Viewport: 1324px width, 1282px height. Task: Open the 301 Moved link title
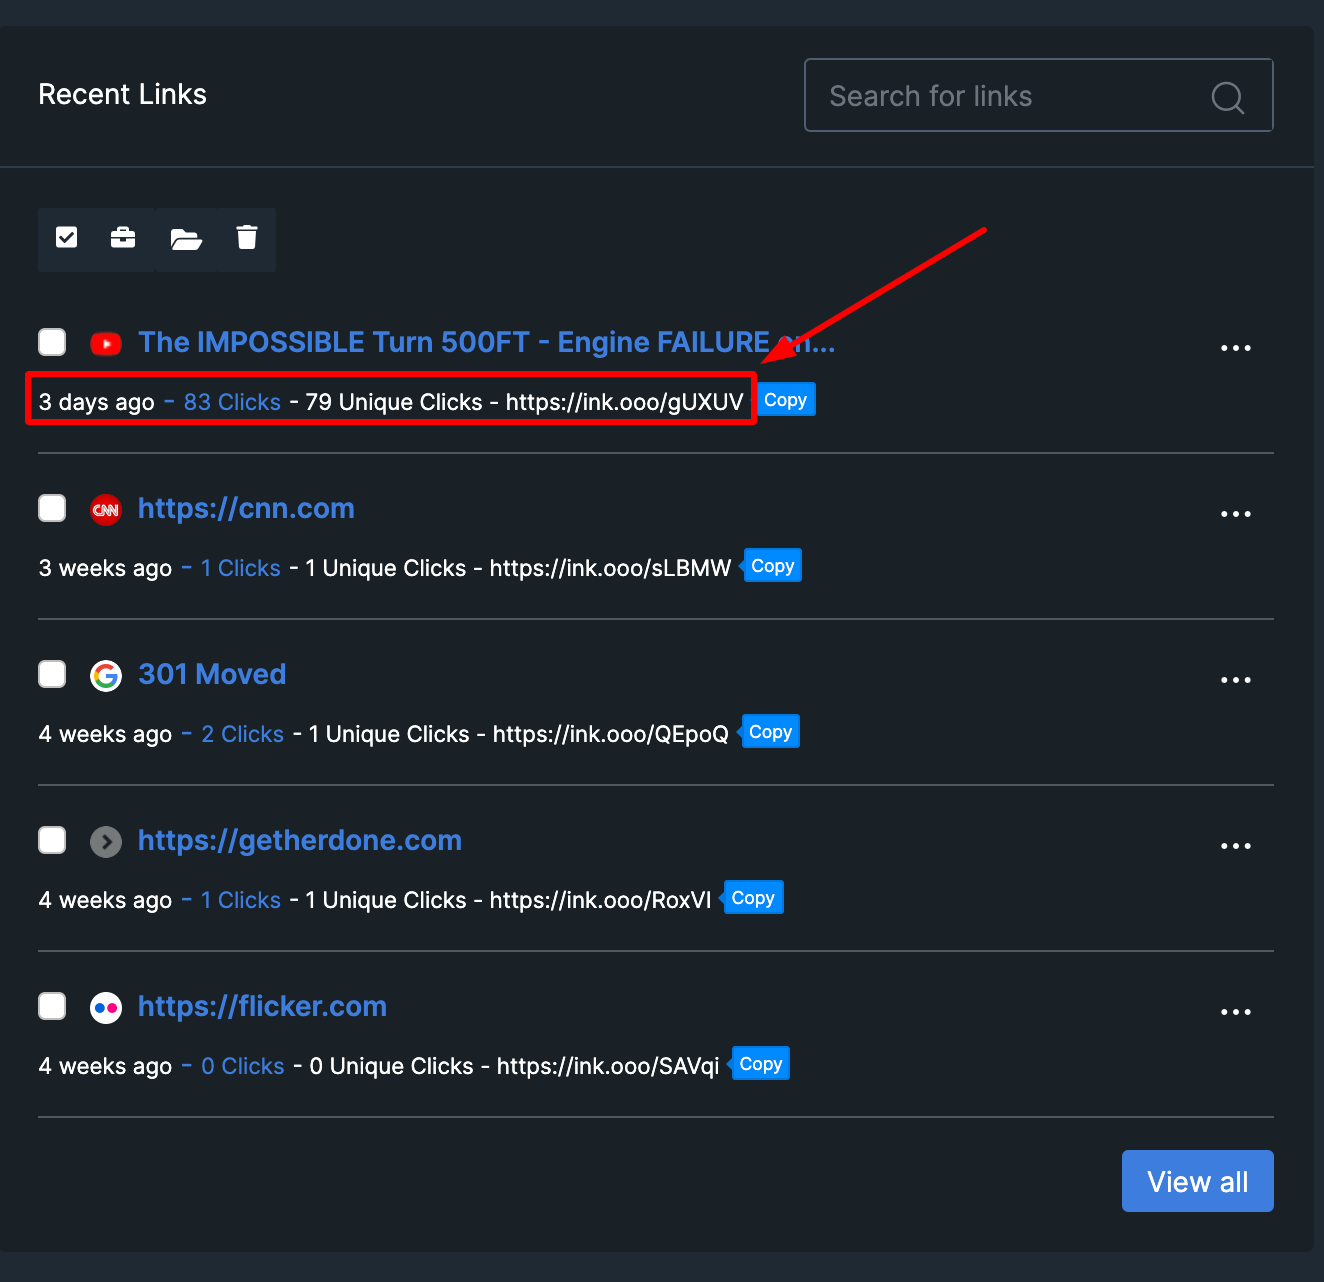(x=212, y=674)
